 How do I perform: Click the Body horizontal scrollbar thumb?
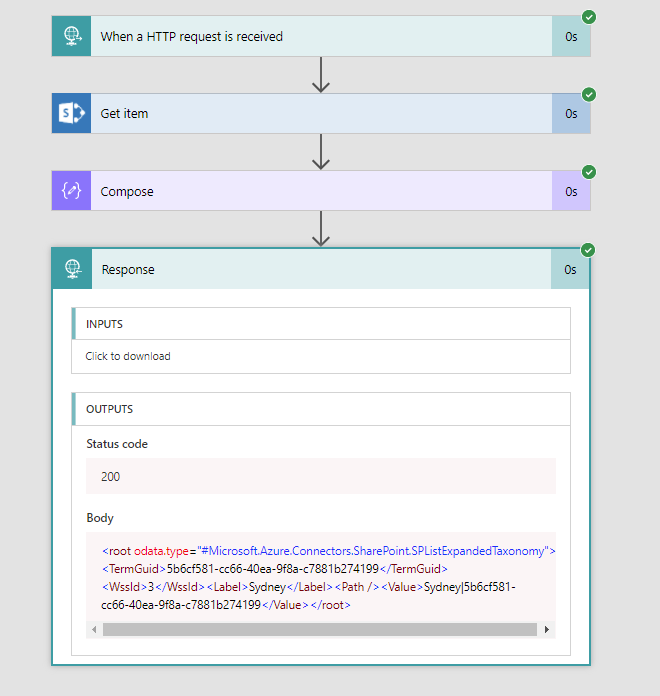pos(318,629)
